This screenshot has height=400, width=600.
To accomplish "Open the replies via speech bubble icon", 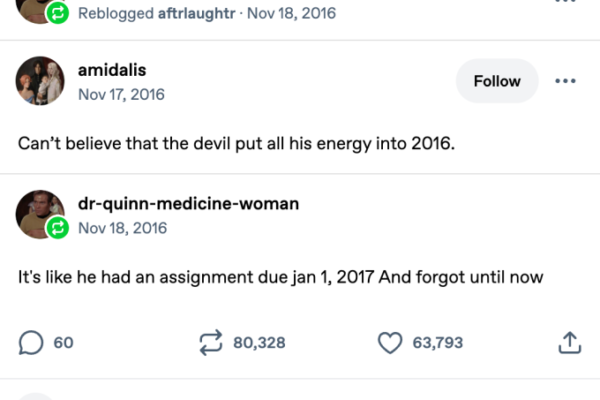I will (x=31, y=343).
